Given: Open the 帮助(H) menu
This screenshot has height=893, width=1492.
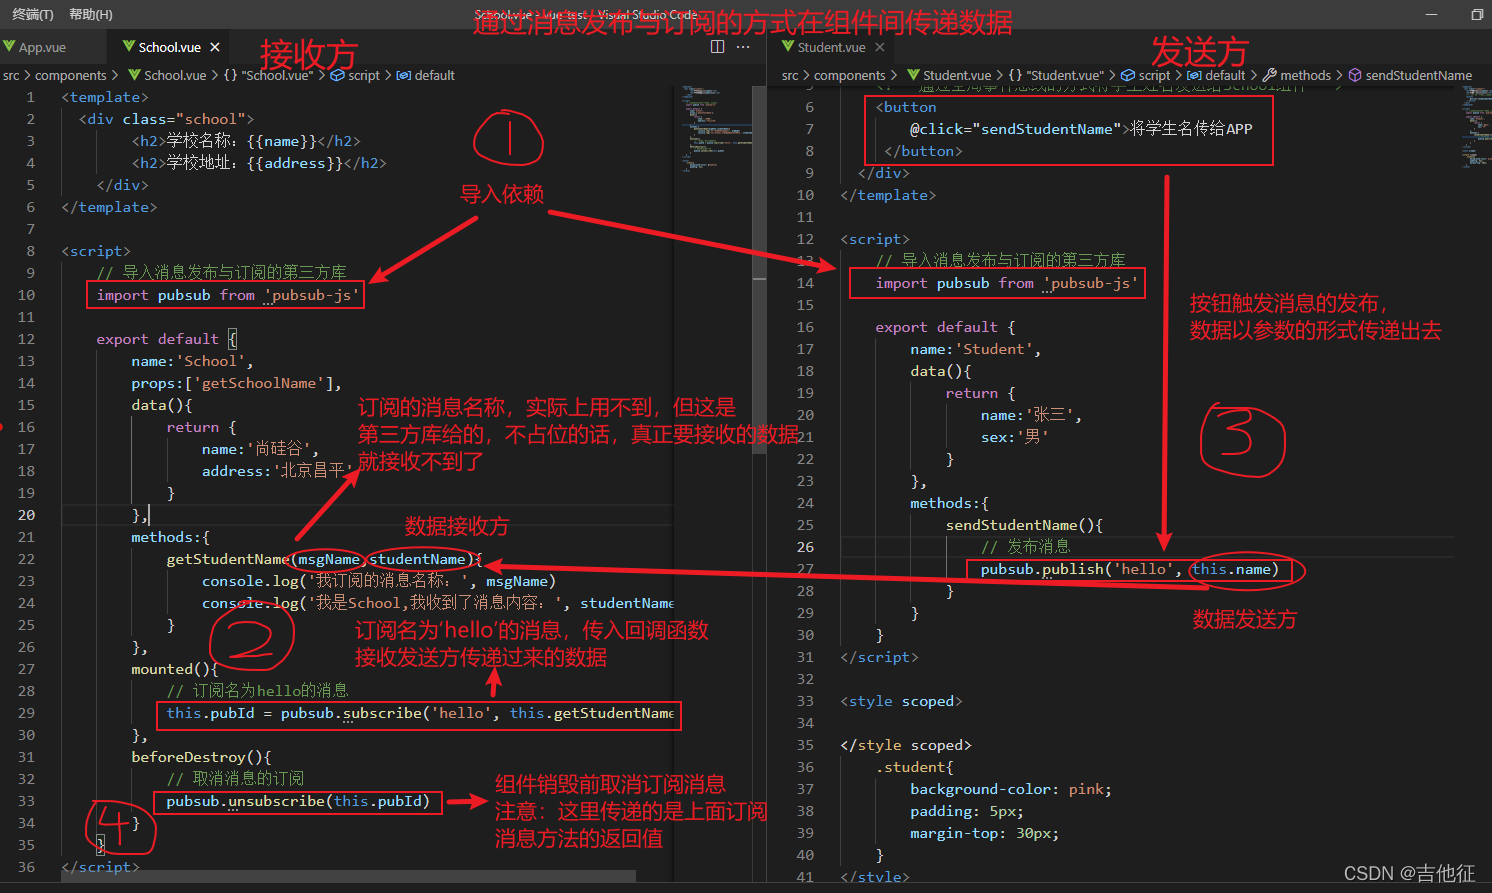Looking at the screenshot, I should (x=91, y=14).
